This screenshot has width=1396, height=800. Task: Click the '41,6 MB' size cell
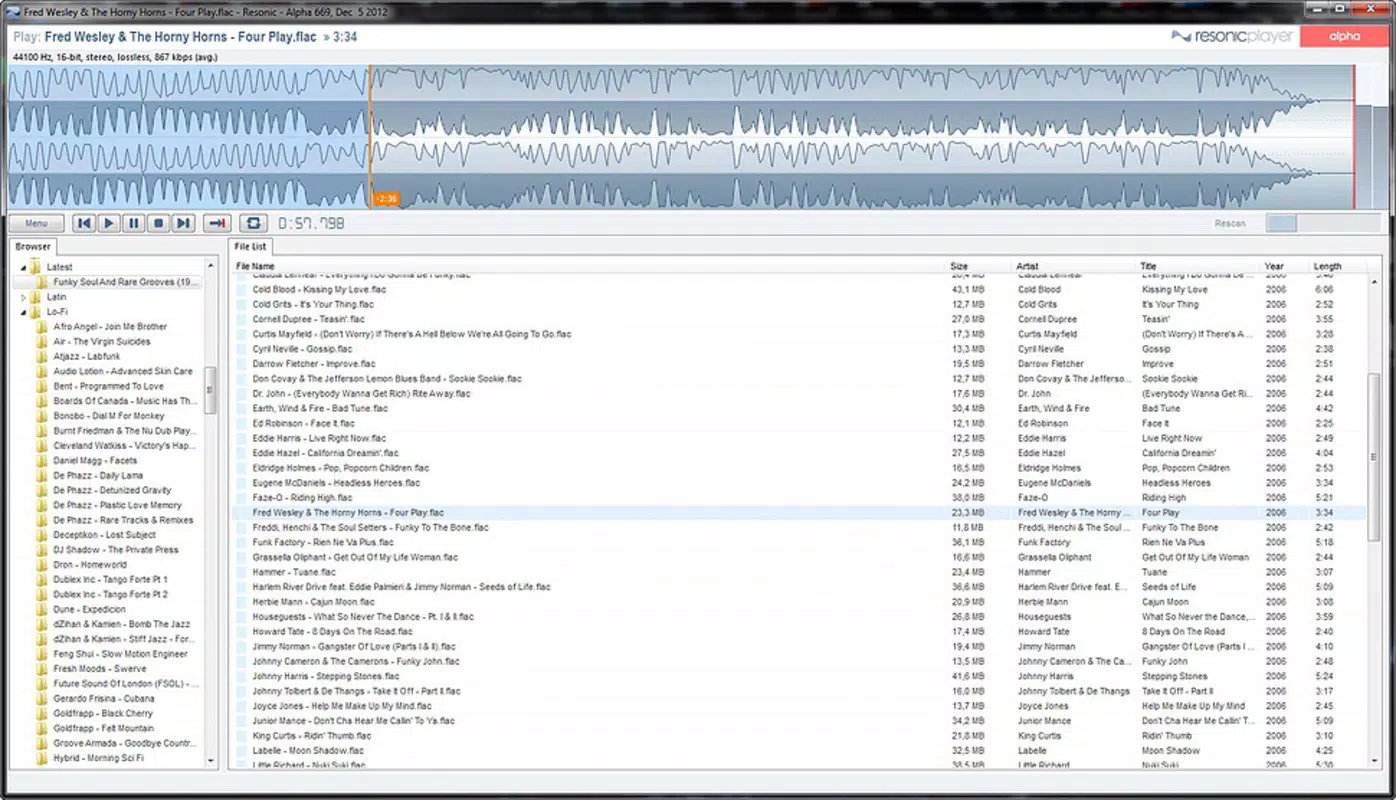click(968, 677)
